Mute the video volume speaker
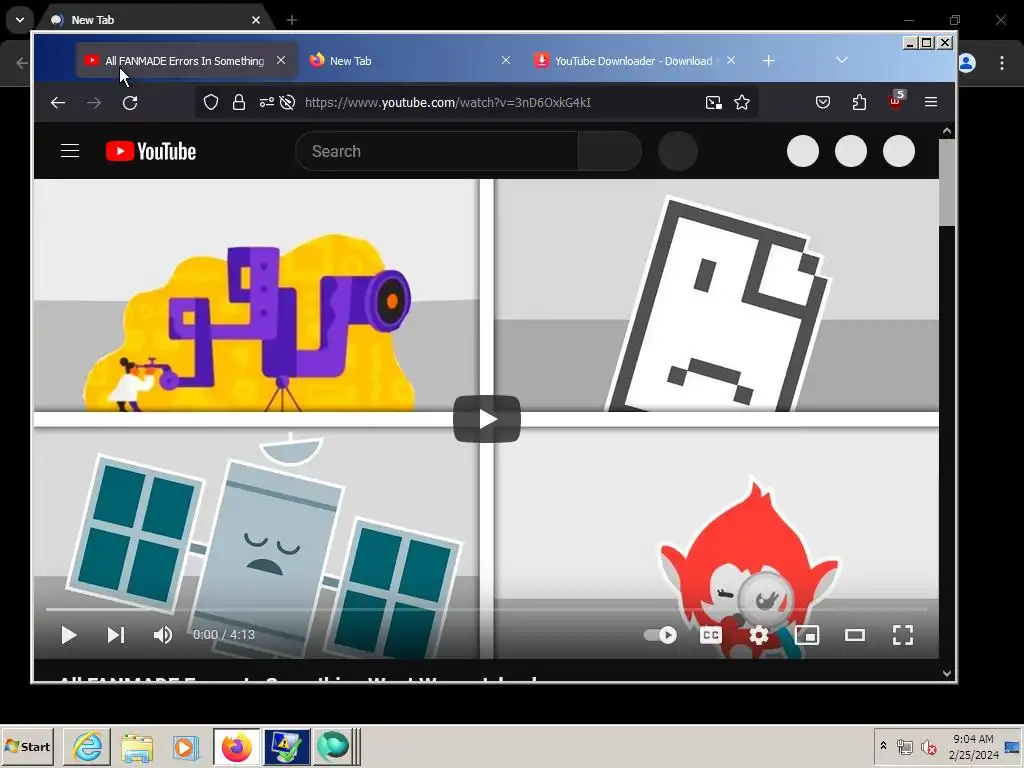 pyautogui.click(x=163, y=635)
